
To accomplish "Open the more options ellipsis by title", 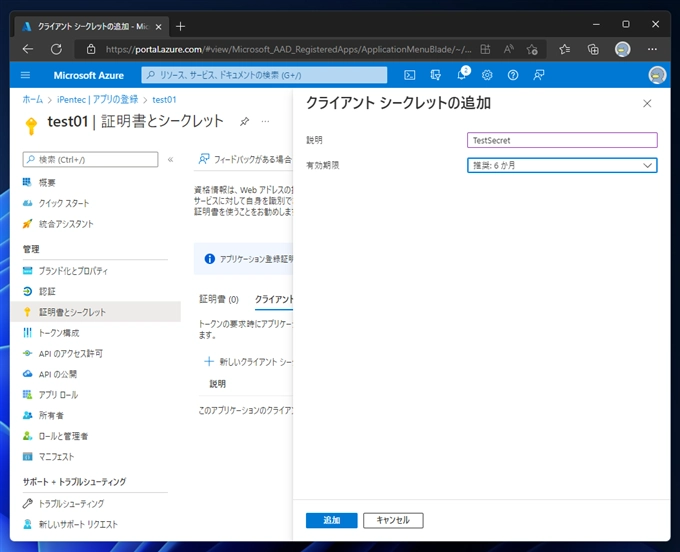I will click(x=266, y=121).
